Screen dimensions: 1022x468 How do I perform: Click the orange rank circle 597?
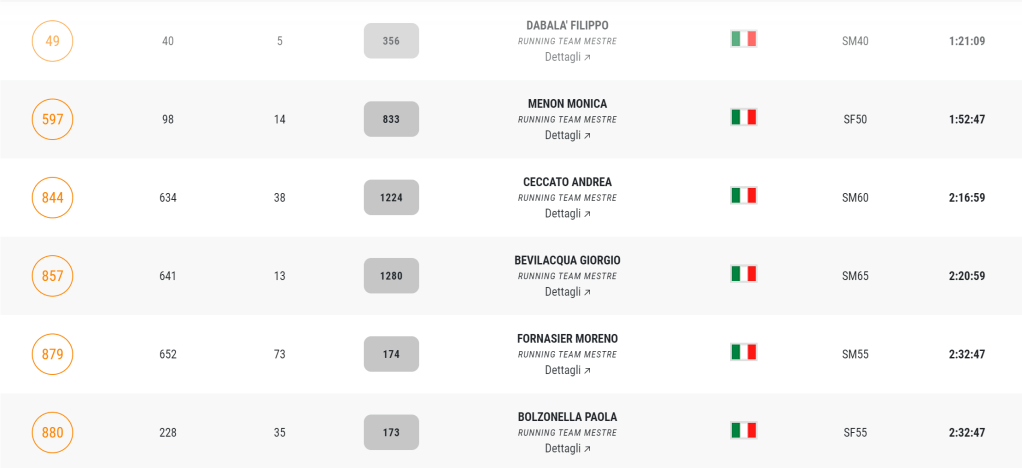coord(53,119)
